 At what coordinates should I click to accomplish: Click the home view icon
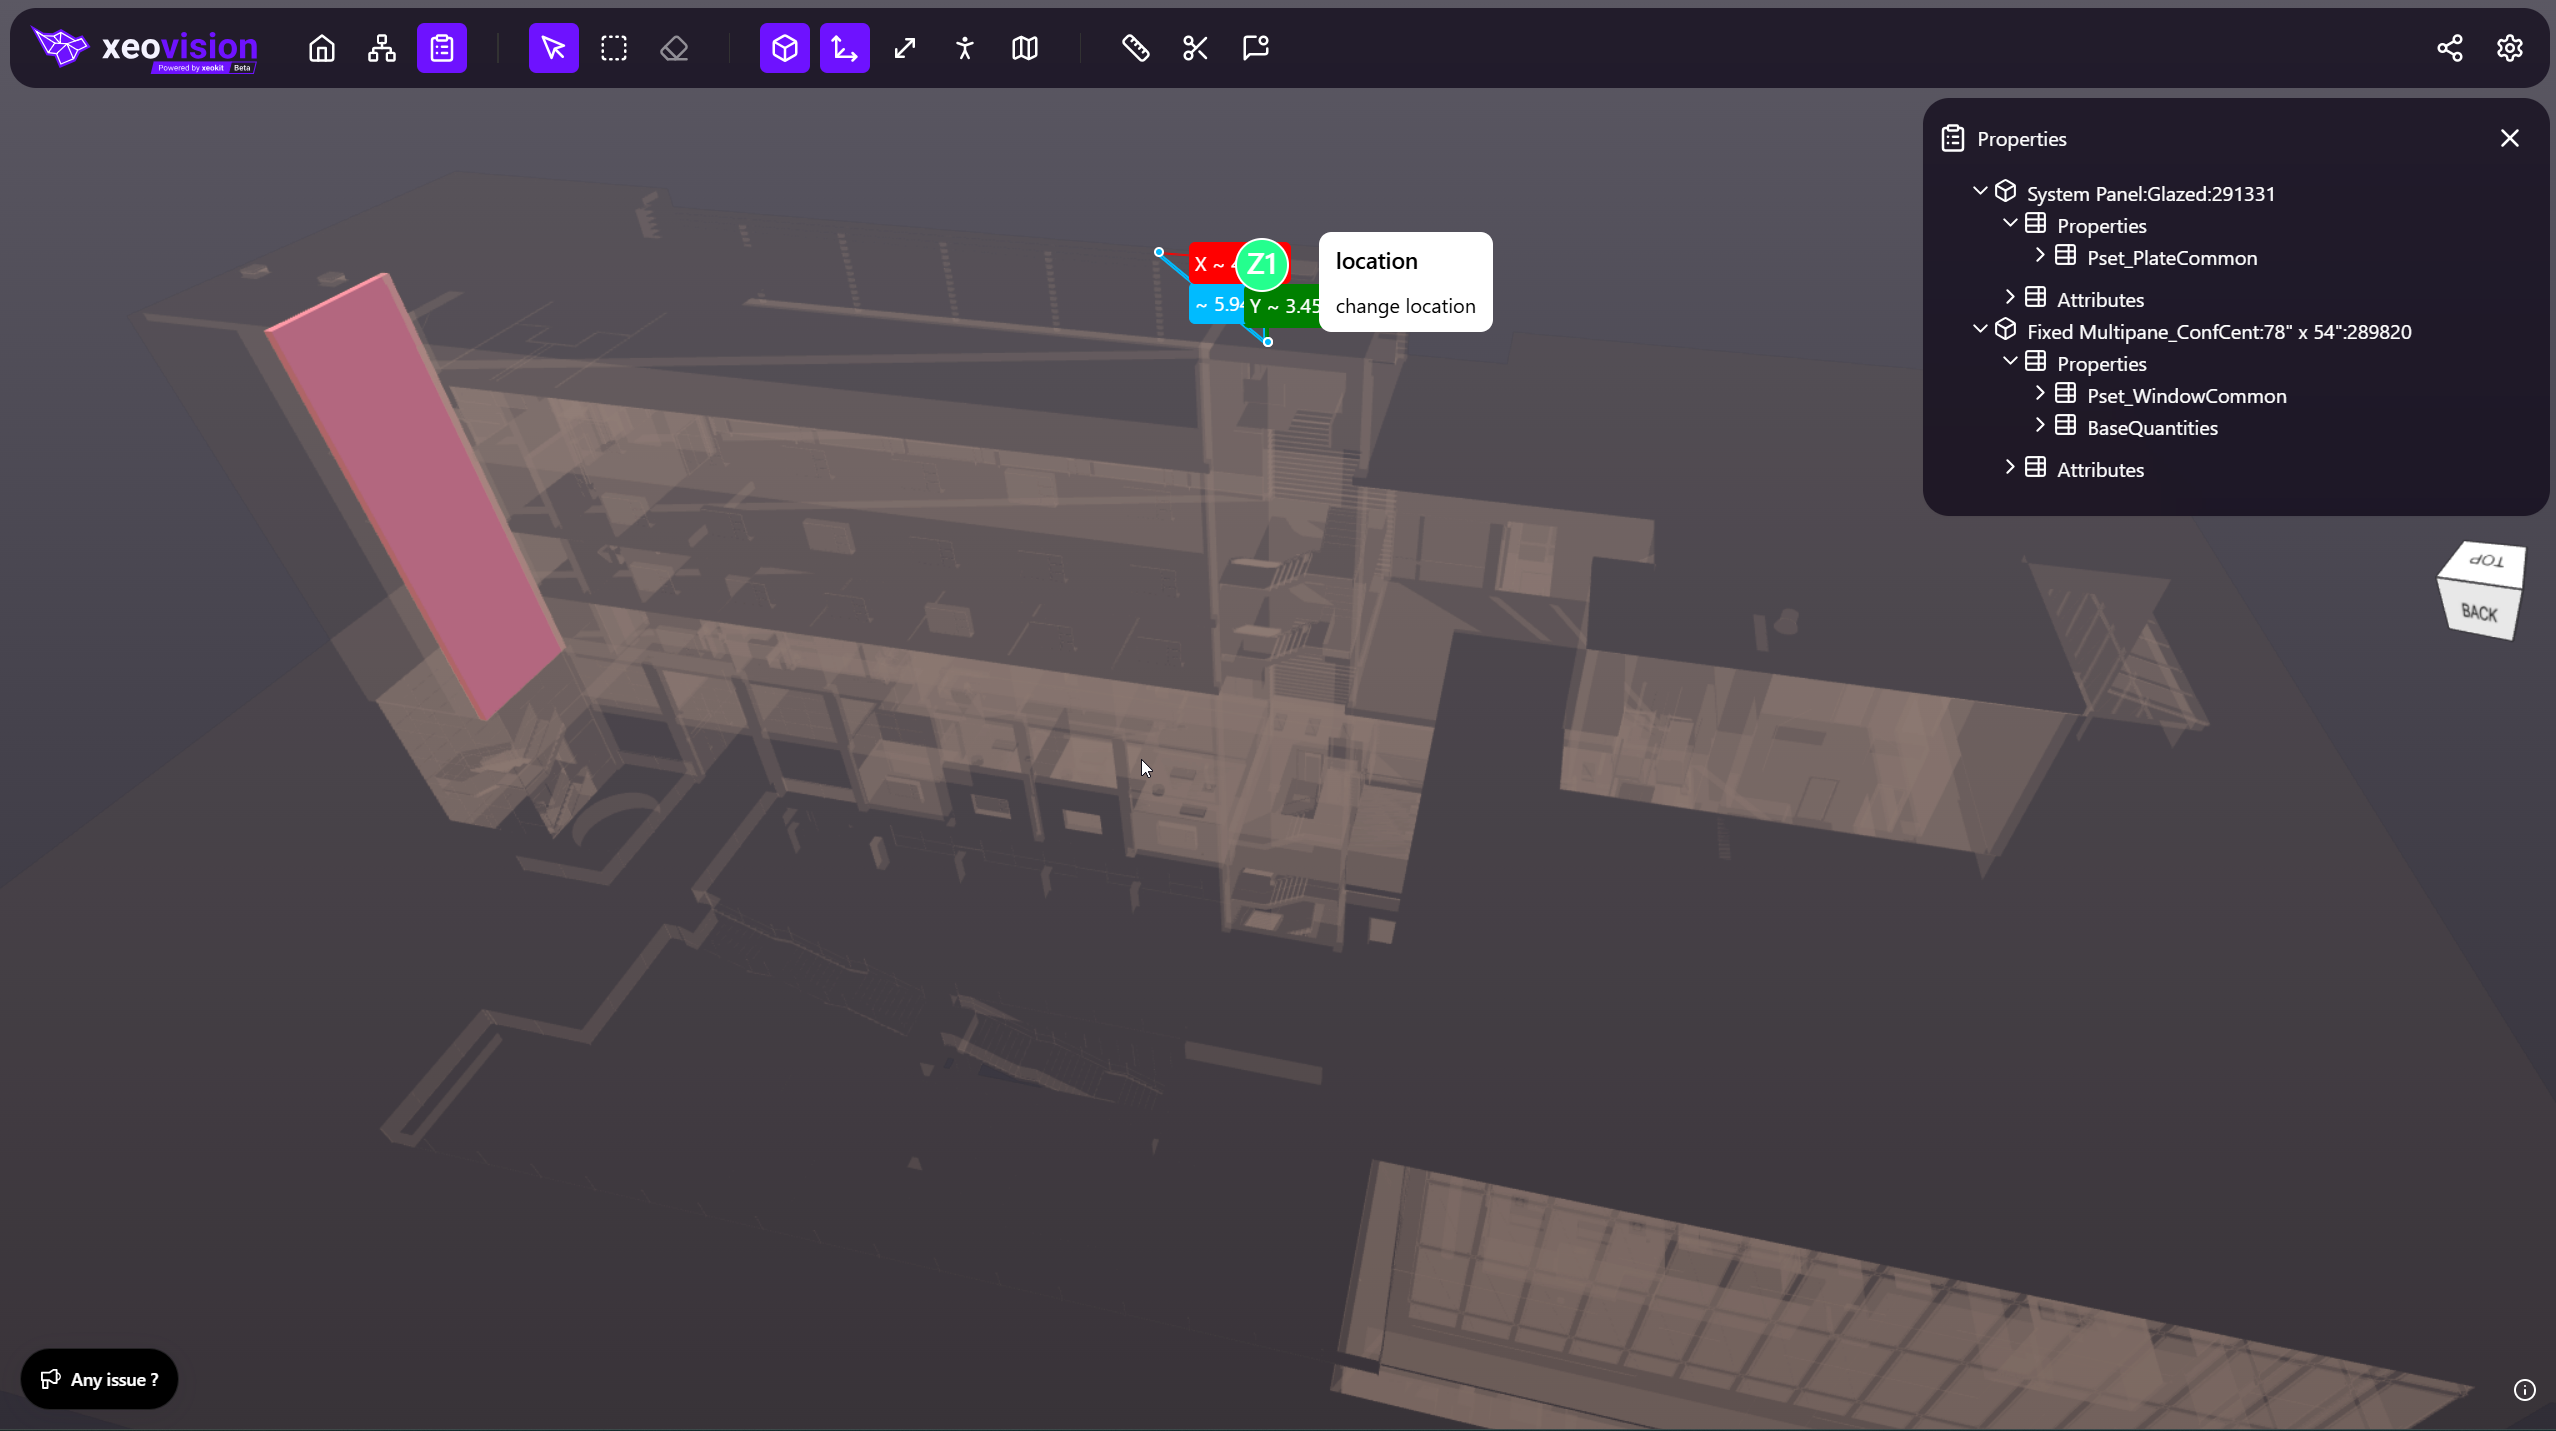pyautogui.click(x=321, y=48)
